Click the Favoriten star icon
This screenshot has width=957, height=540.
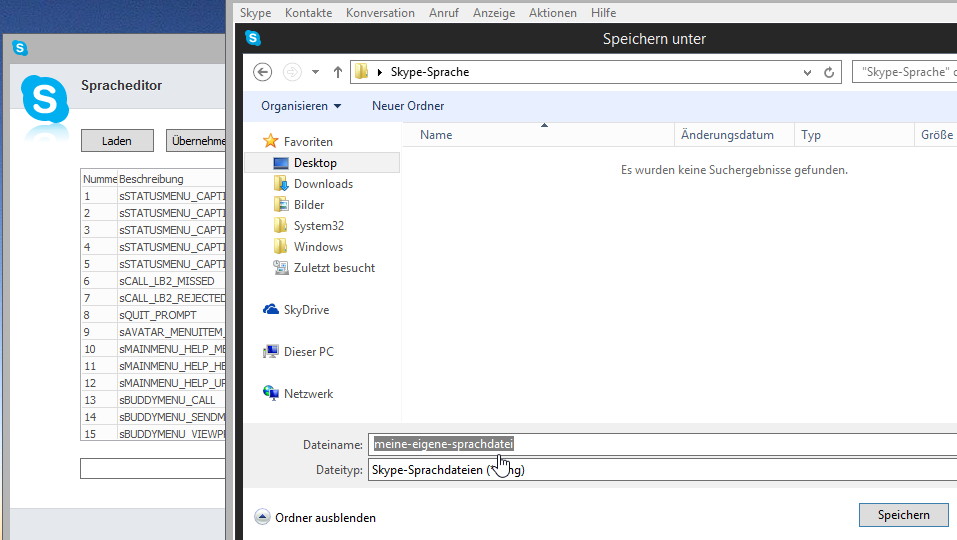tap(270, 141)
